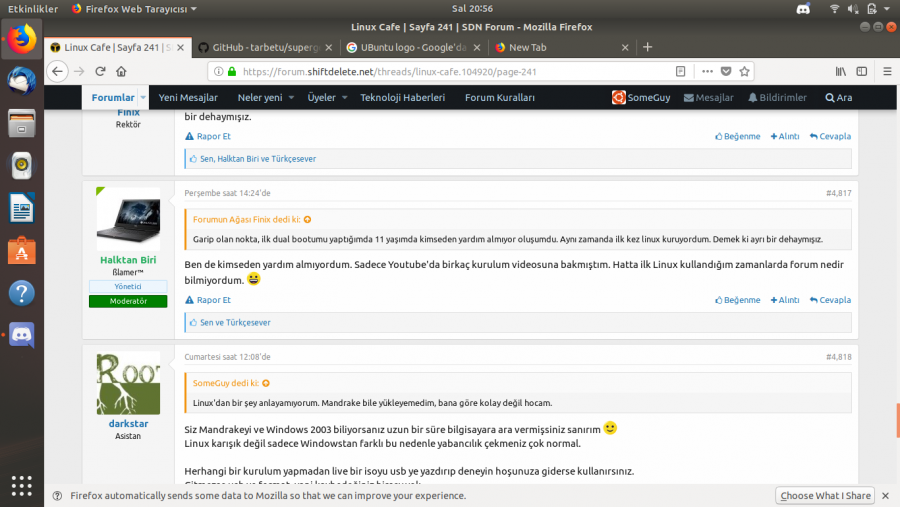This screenshot has height=507, width=900.
Task: Expand the Forumlar dropdown arrow
Action: tap(143, 98)
